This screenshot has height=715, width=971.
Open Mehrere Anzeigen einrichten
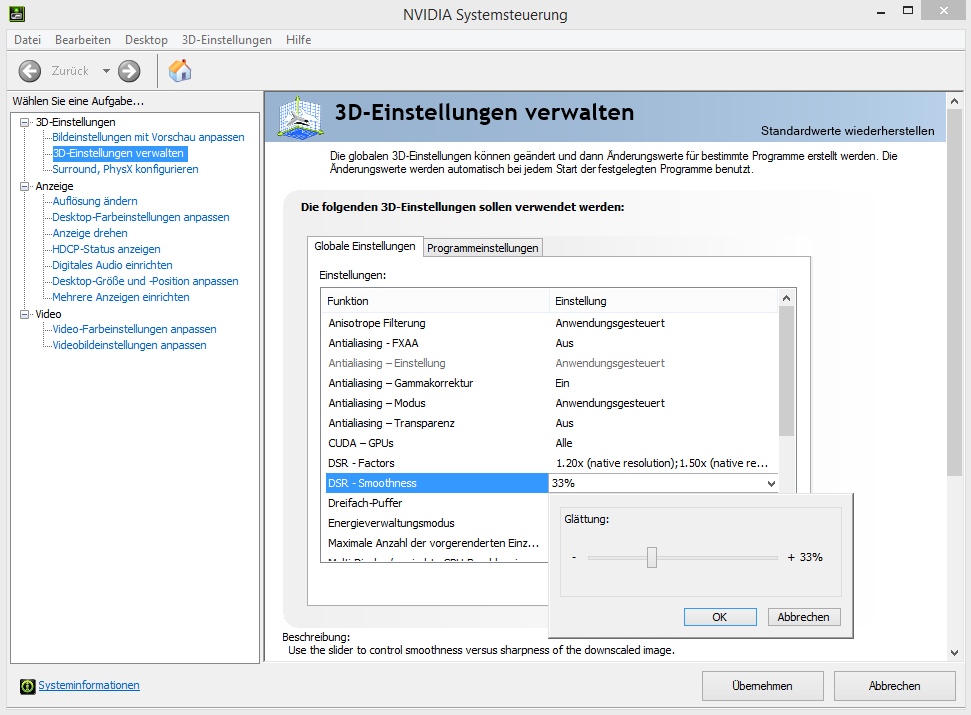[x=121, y=297]
